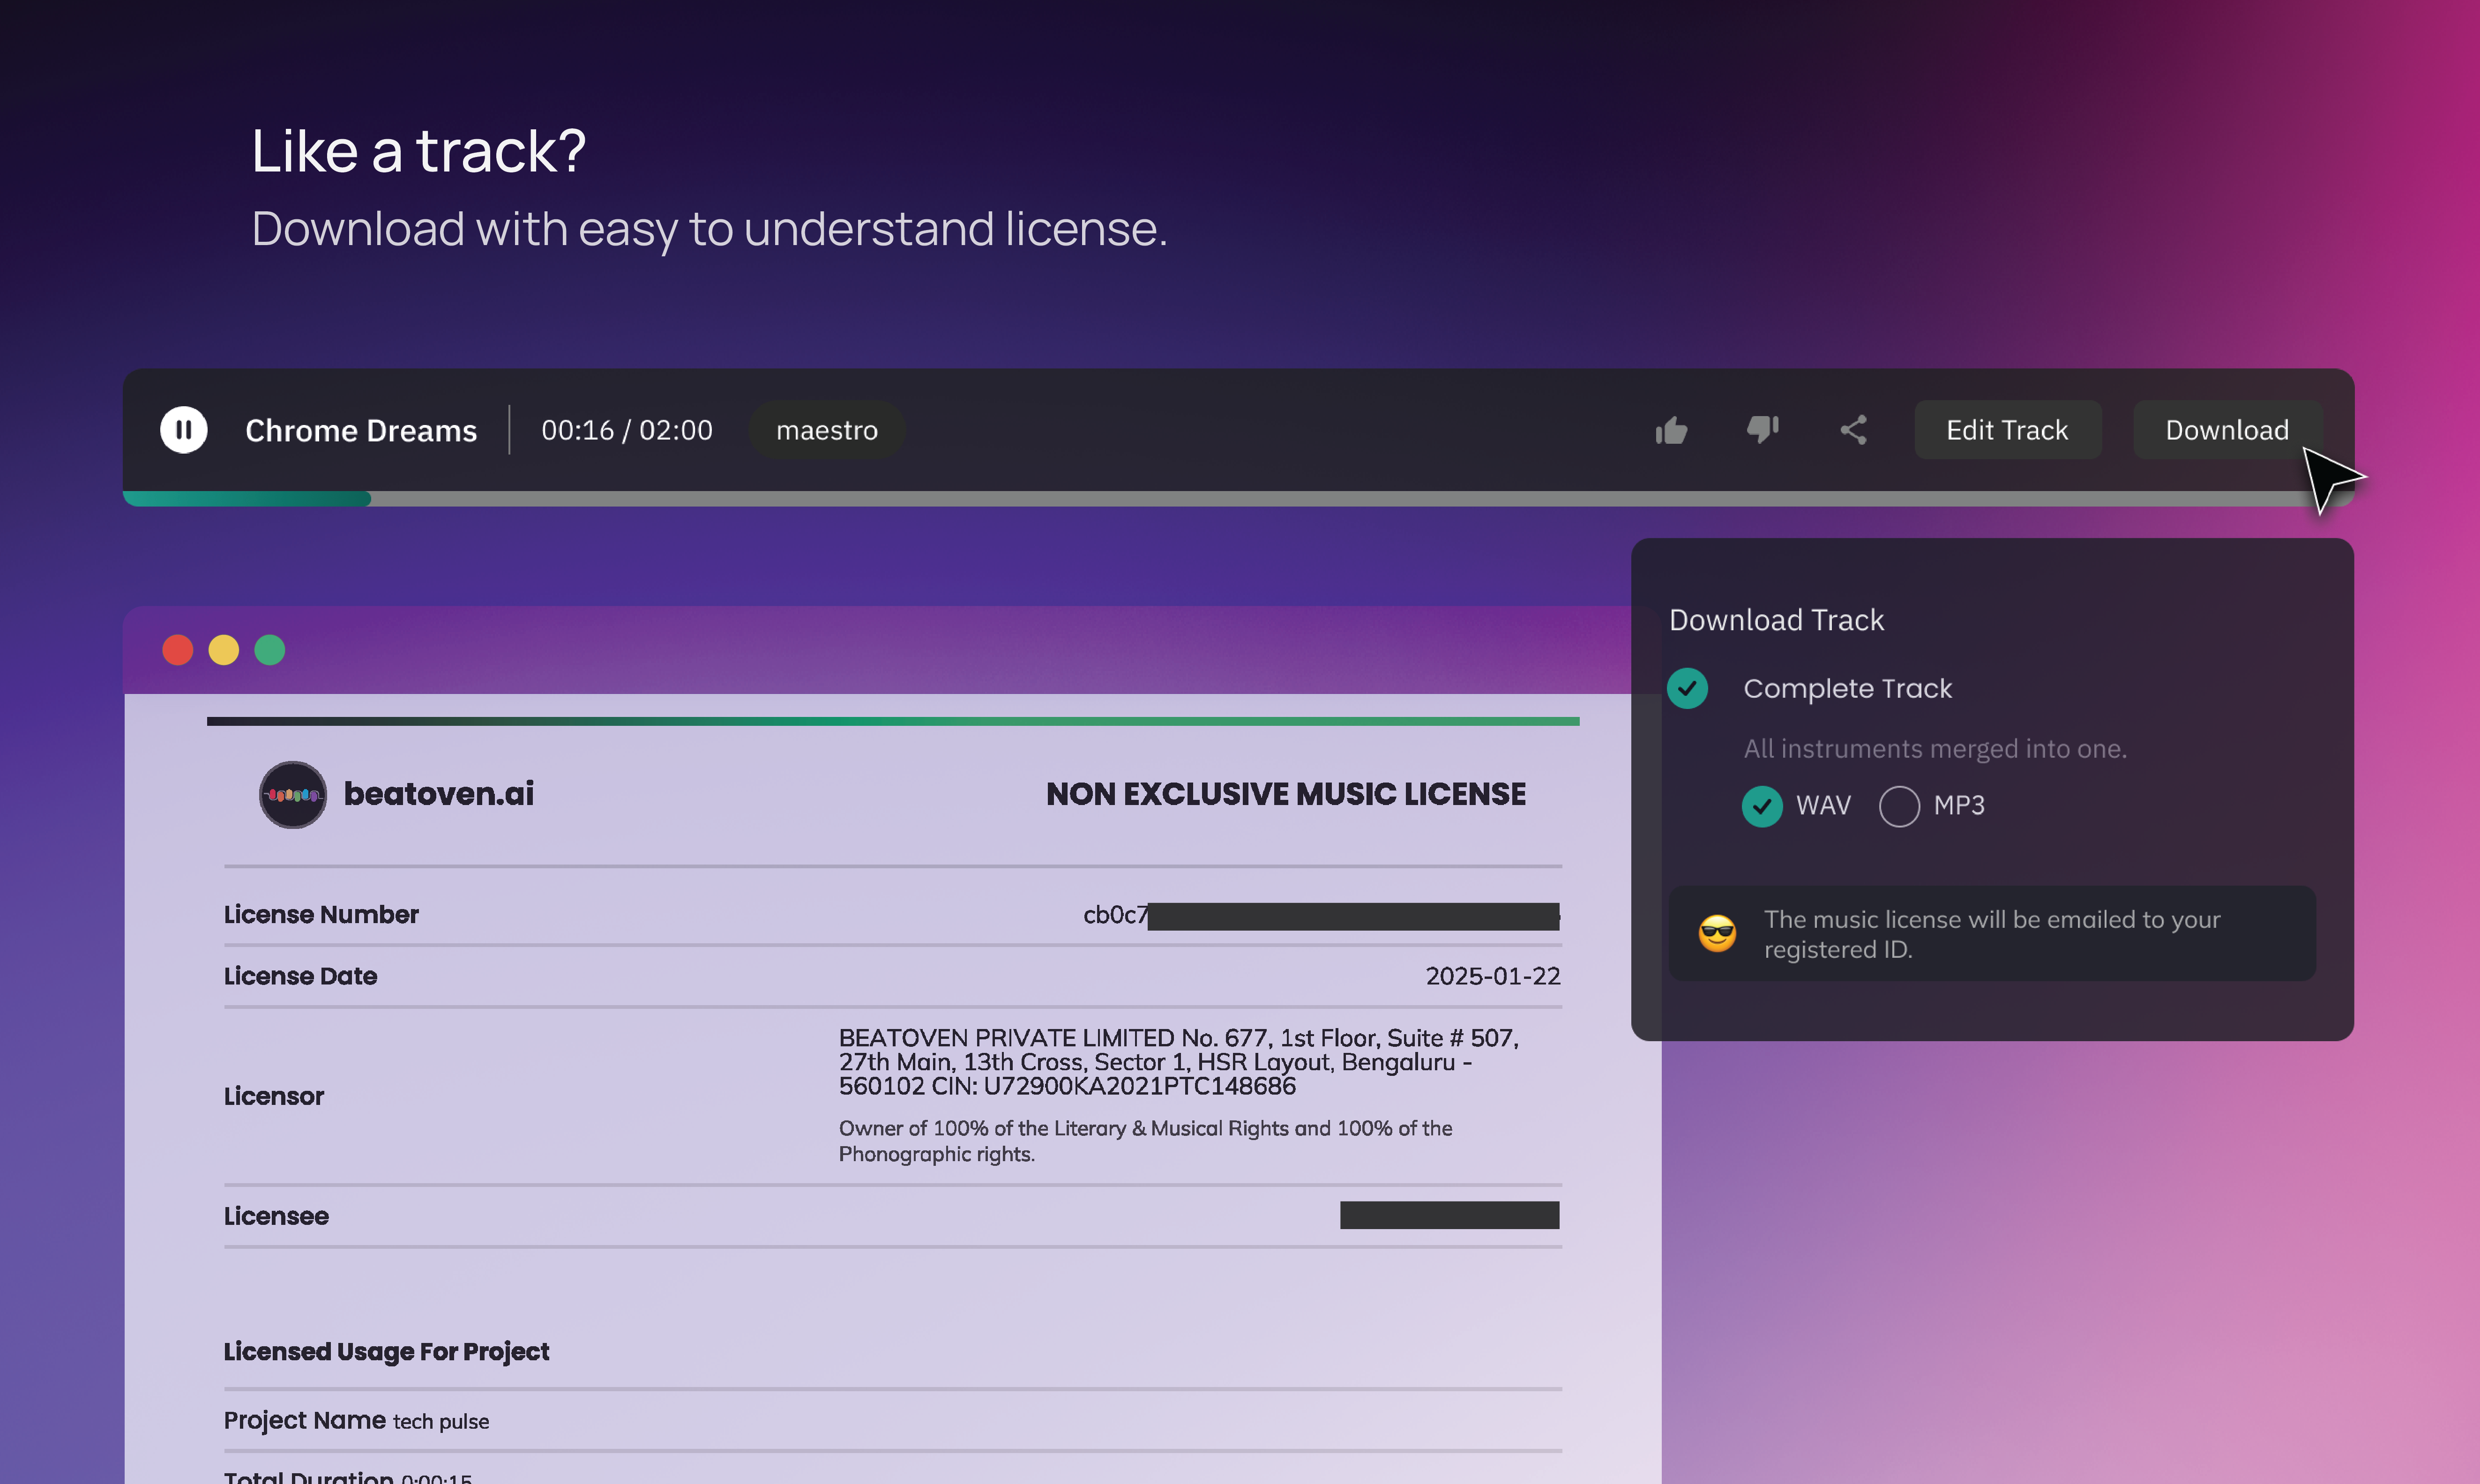The image size is (2480, 1484).
Task: Click the NON EXCLUSIVE MUSIC LICENSE heading
Action: pyautogui.click(x=1285, y=794)
